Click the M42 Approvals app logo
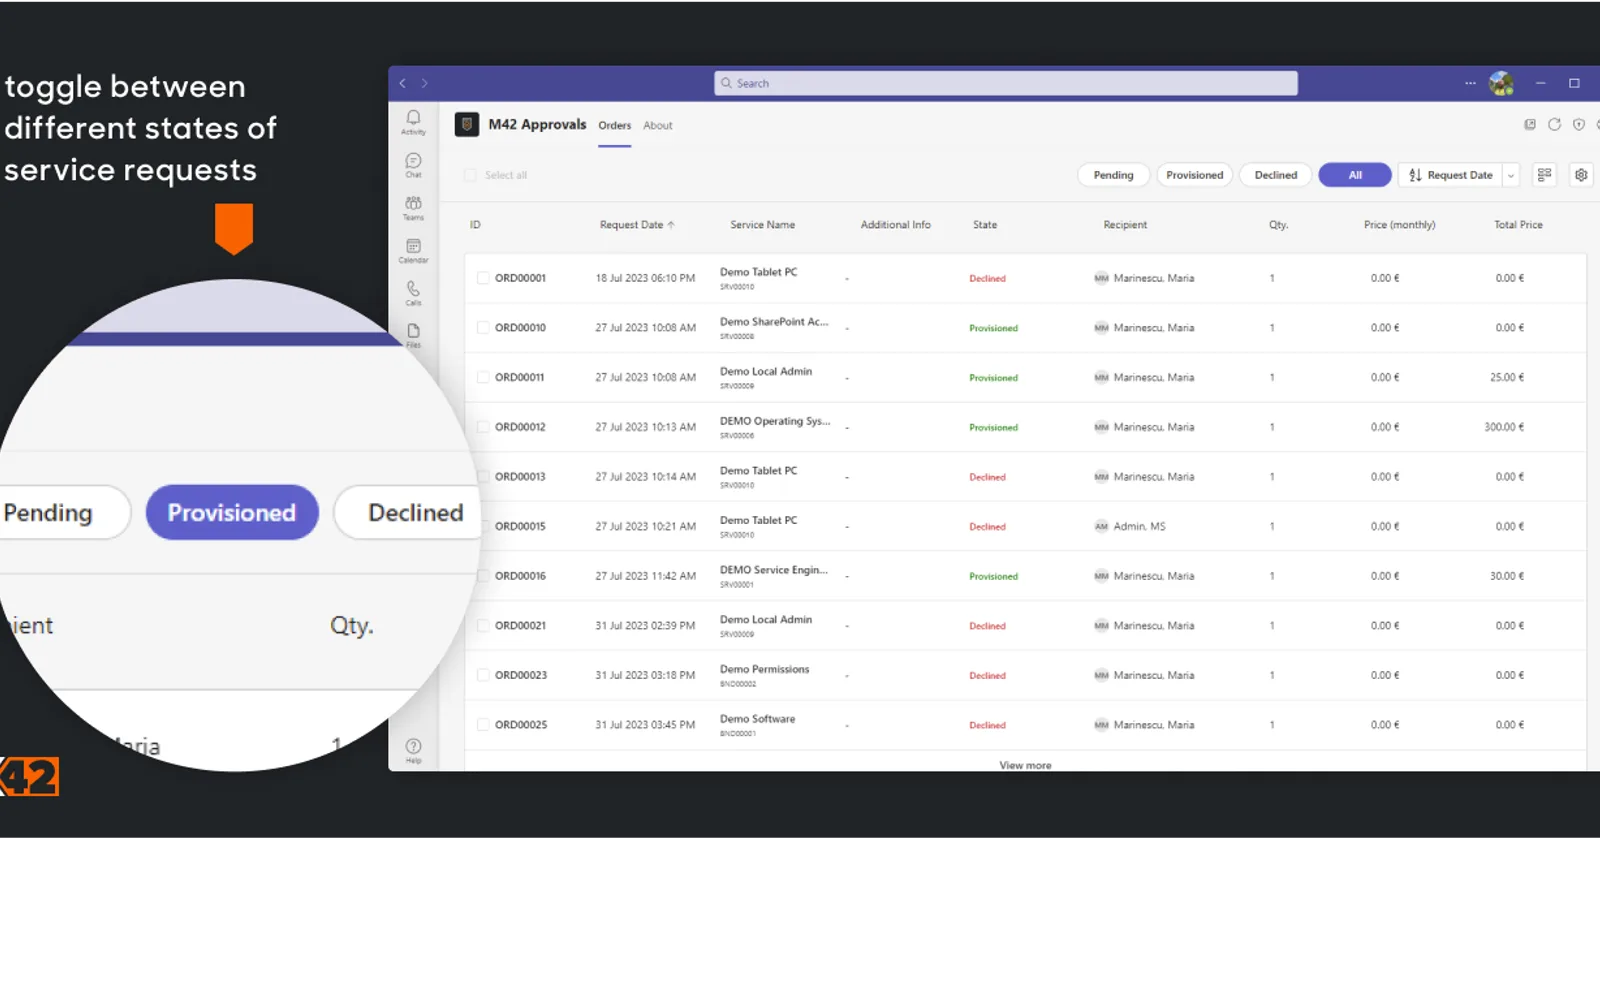This screenshot has width=1600, height=1000. click(466, 125)
